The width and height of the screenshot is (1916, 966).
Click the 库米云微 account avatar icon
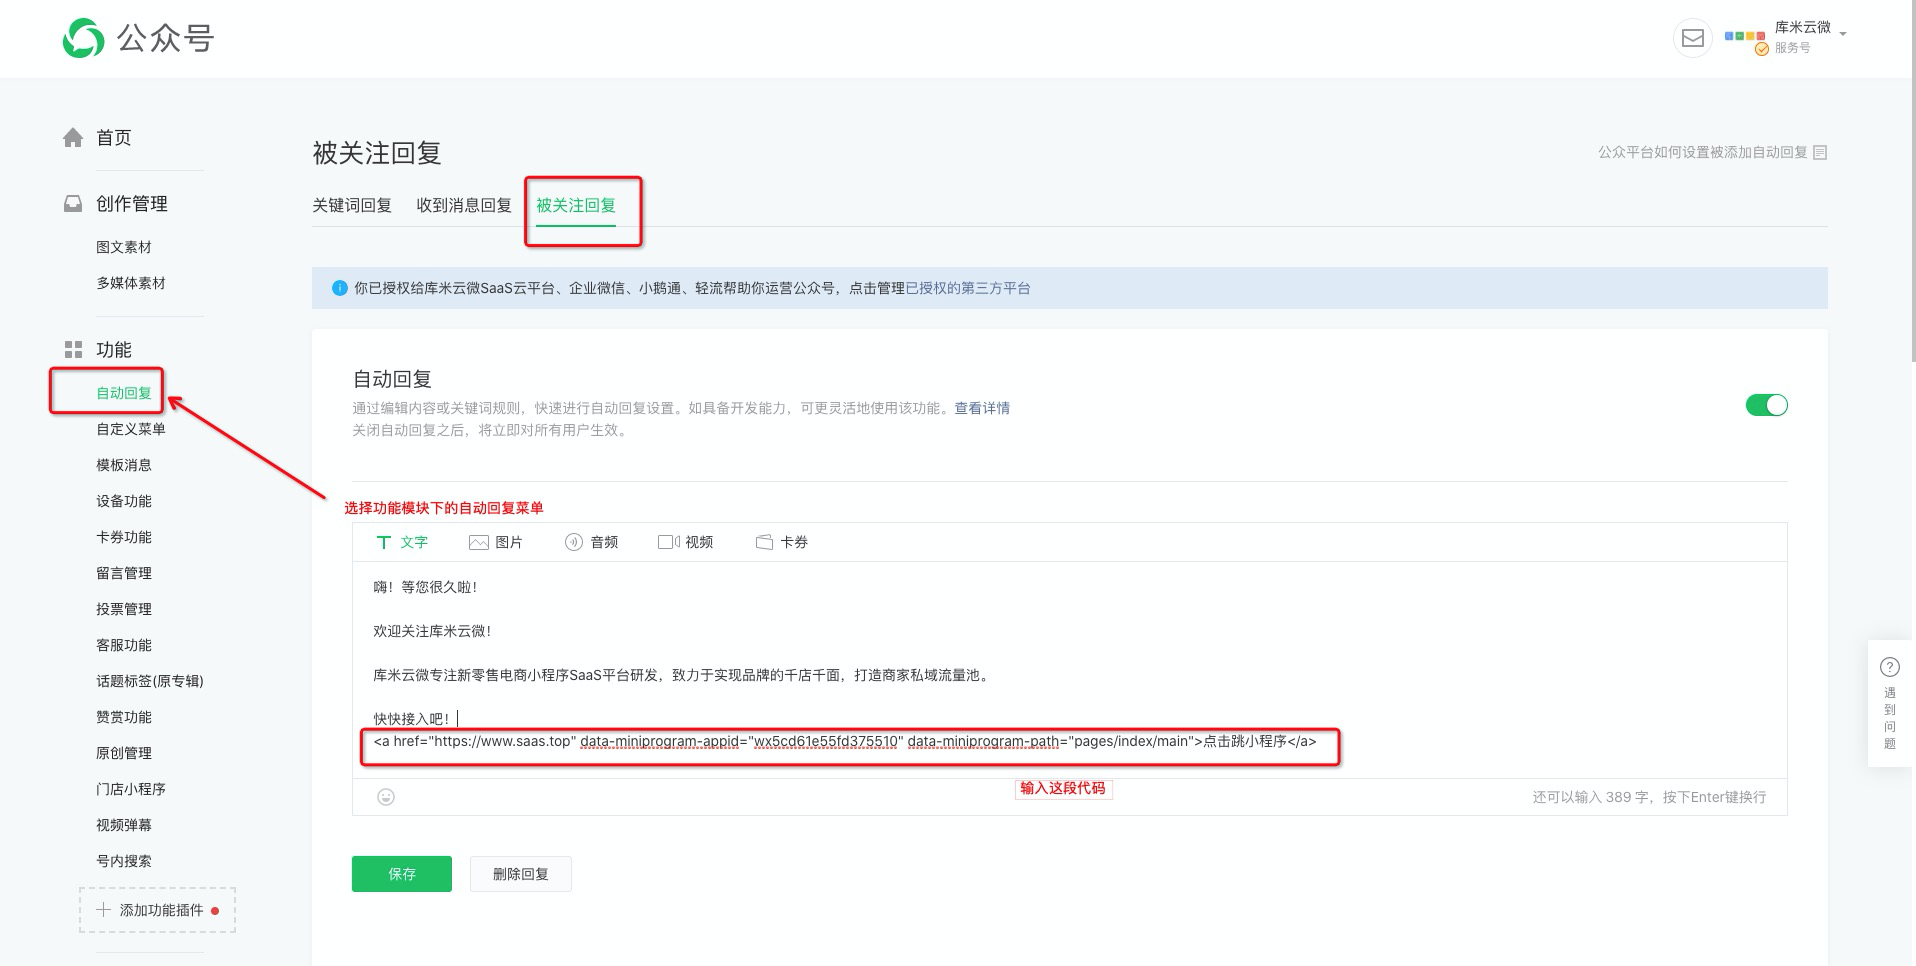tap(1745, 36)
